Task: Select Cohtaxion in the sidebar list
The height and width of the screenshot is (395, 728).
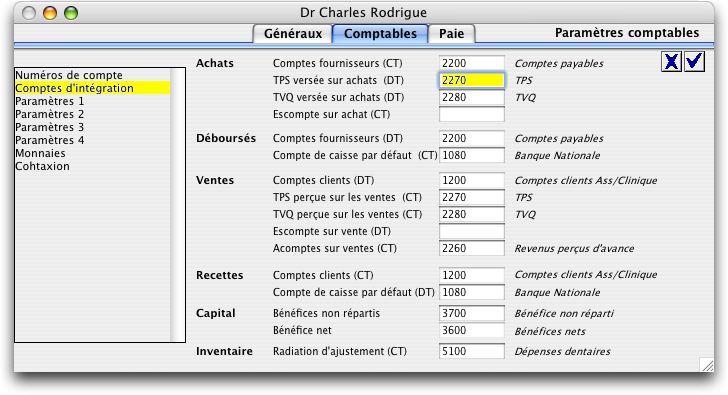Action: click(92, 166)
